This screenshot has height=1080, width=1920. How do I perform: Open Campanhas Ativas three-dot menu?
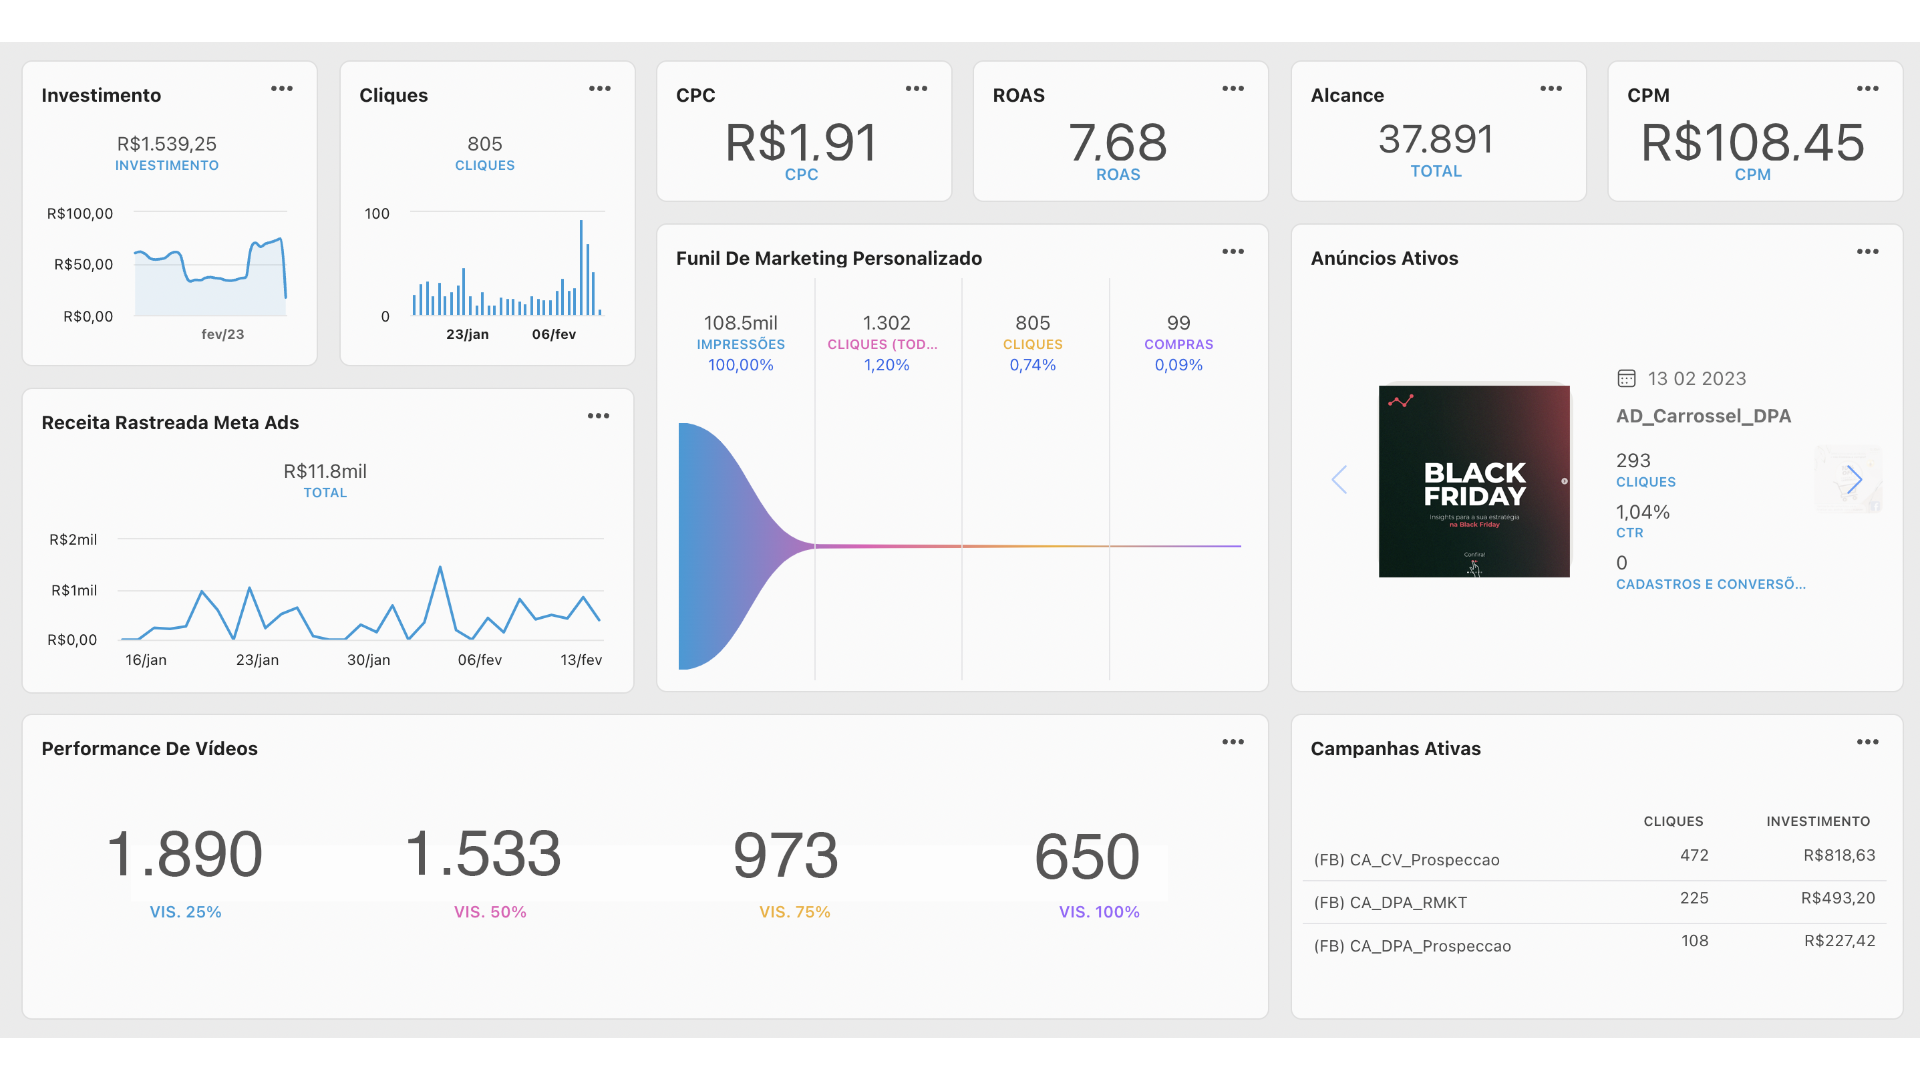click(1868, 742)
